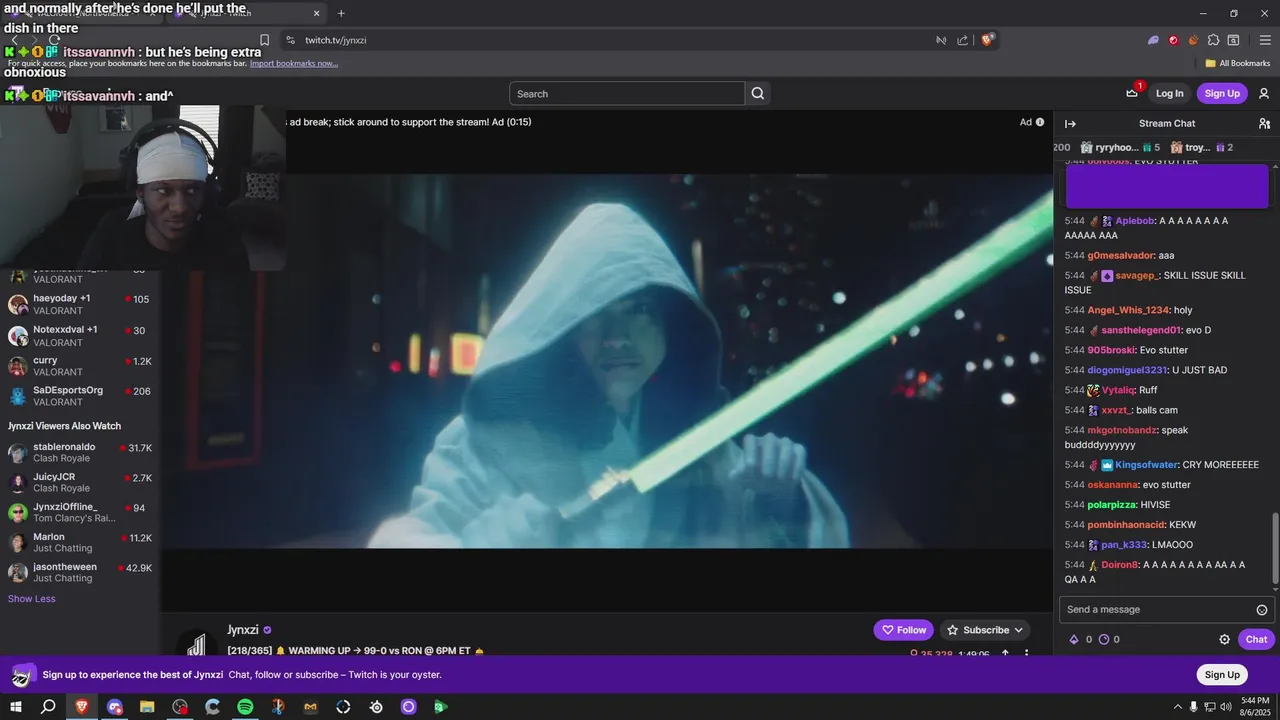Image resolution: width=1280 pixels, height=720 pixels.
Task: Open haeyoday VALORANT channel
Action: point(80,304)
